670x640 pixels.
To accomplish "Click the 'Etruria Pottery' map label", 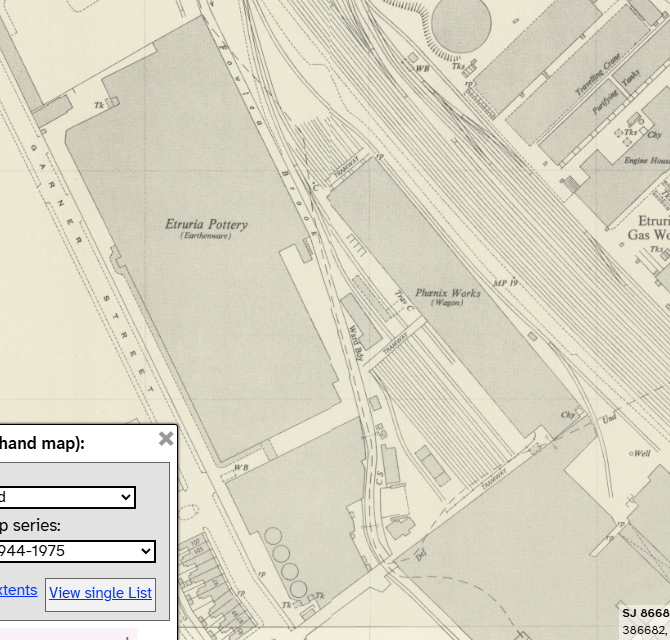I will 206,224.
